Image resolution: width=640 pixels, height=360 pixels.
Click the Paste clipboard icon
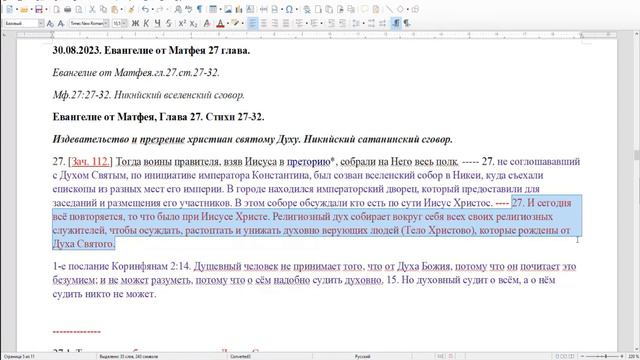(x=115, y=9)
